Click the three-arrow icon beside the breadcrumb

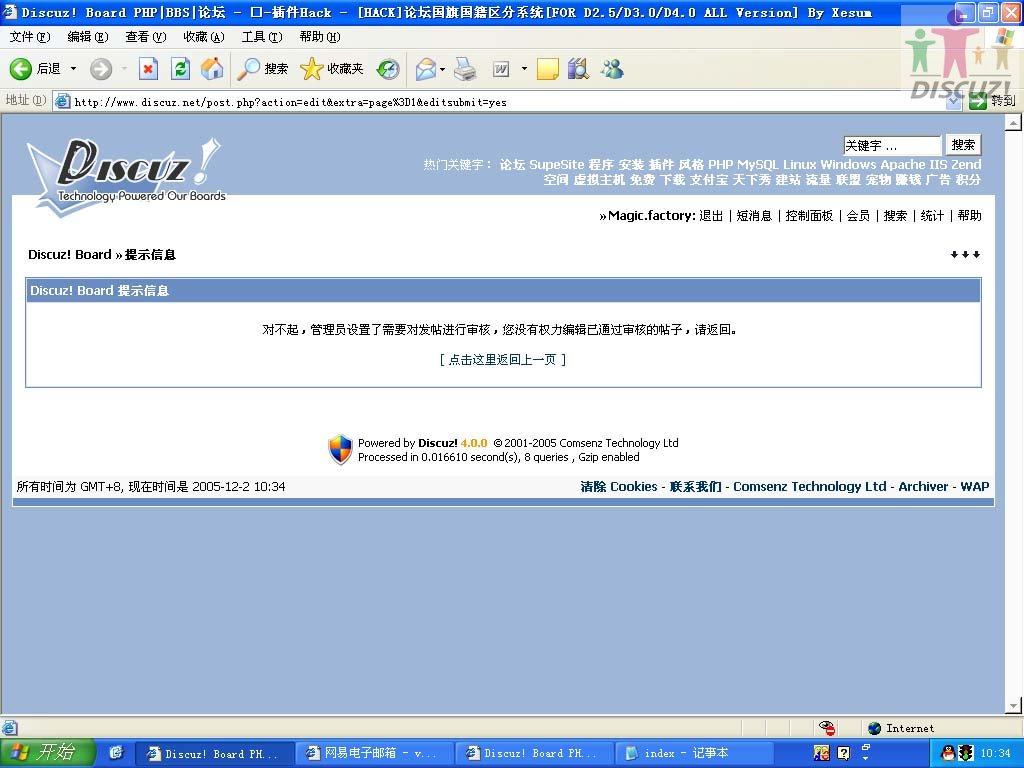965,255
